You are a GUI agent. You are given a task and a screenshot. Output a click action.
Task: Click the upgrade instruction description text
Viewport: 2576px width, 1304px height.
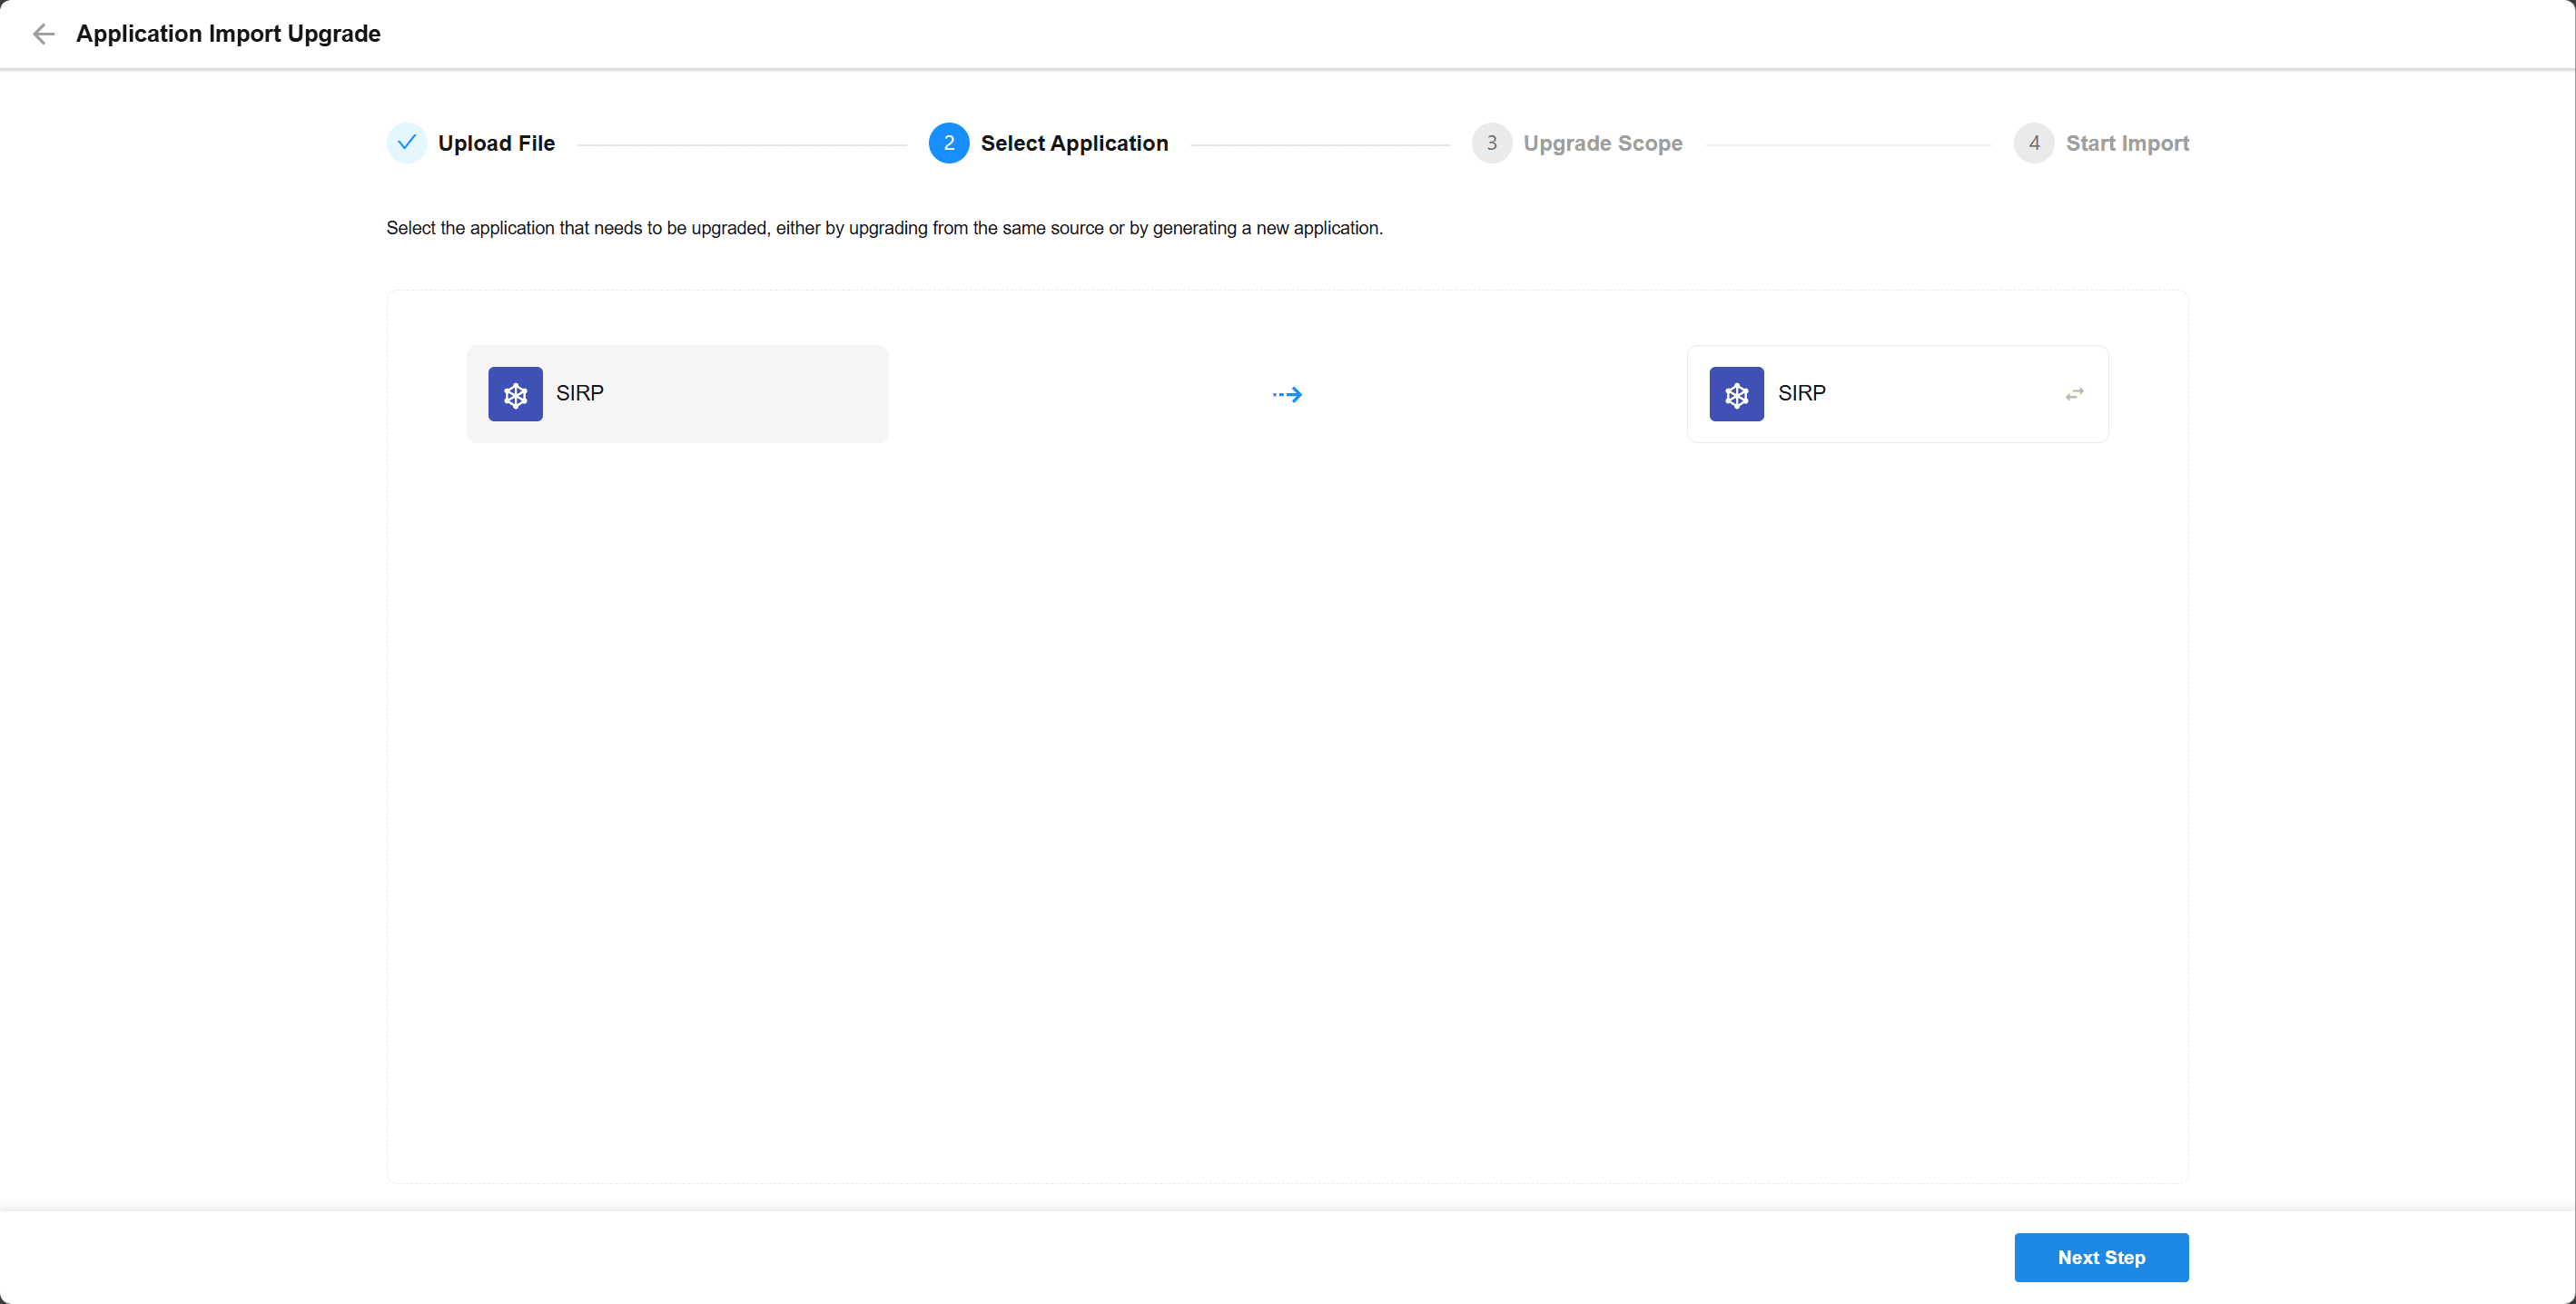point(884,228)
